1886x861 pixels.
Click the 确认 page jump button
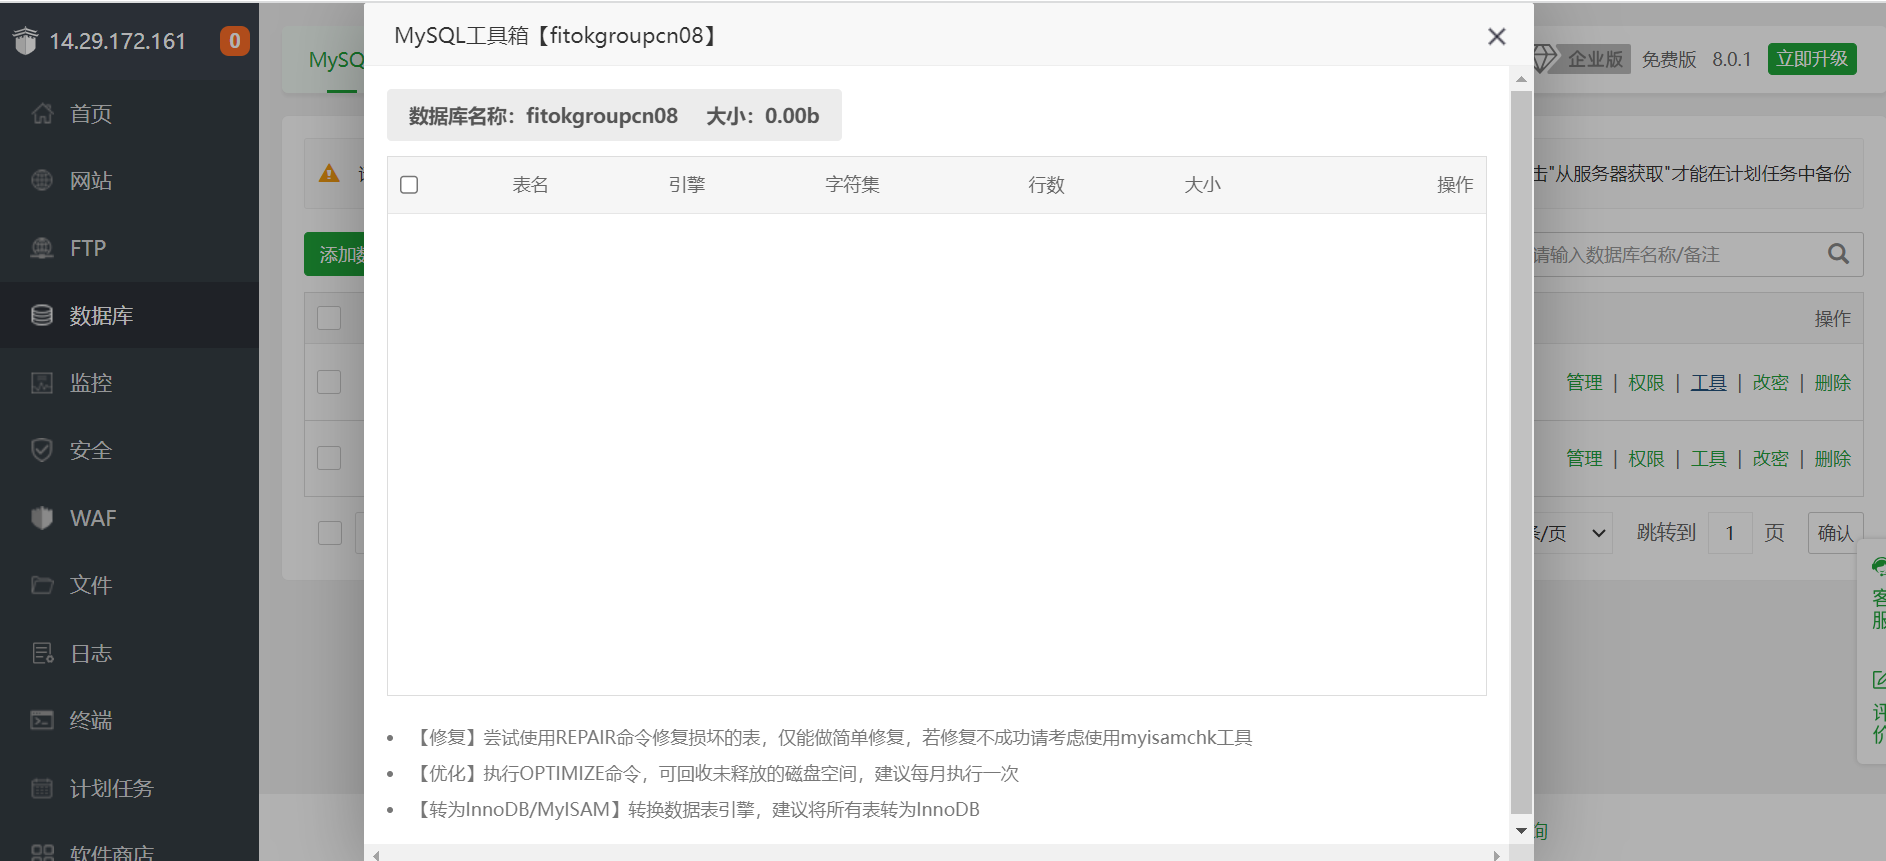click(1835, 533)
